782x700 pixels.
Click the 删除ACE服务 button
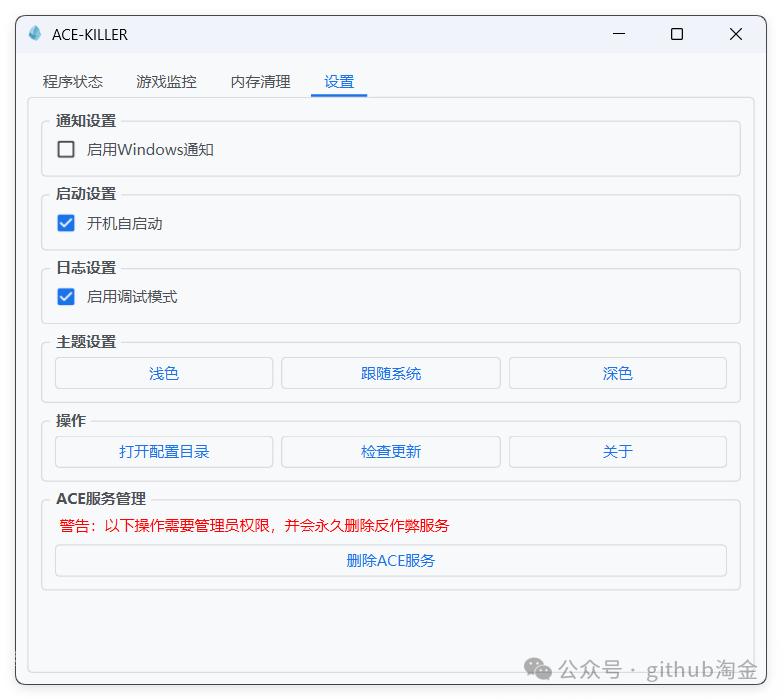click(391, 560)
